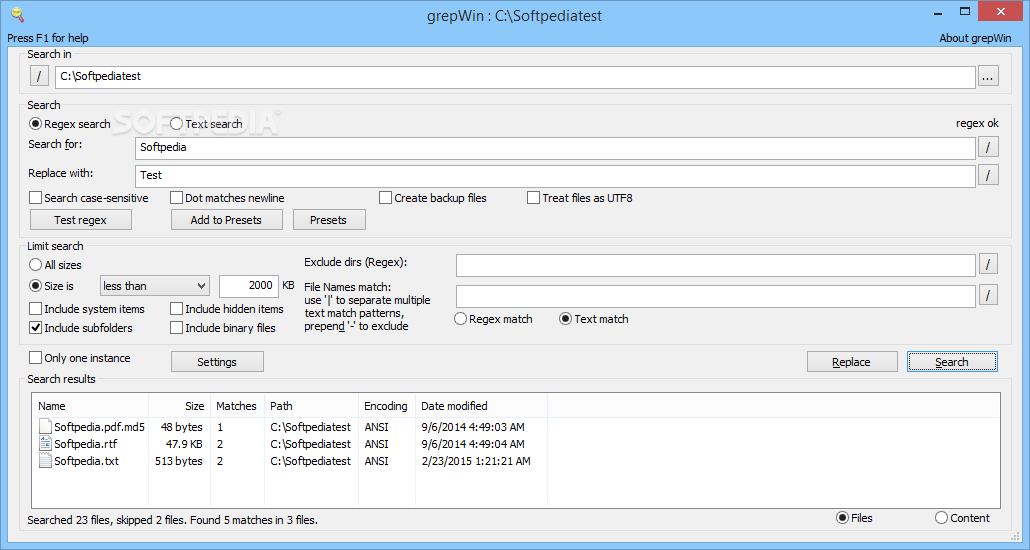Click the File Names match field

click(715, 296)
